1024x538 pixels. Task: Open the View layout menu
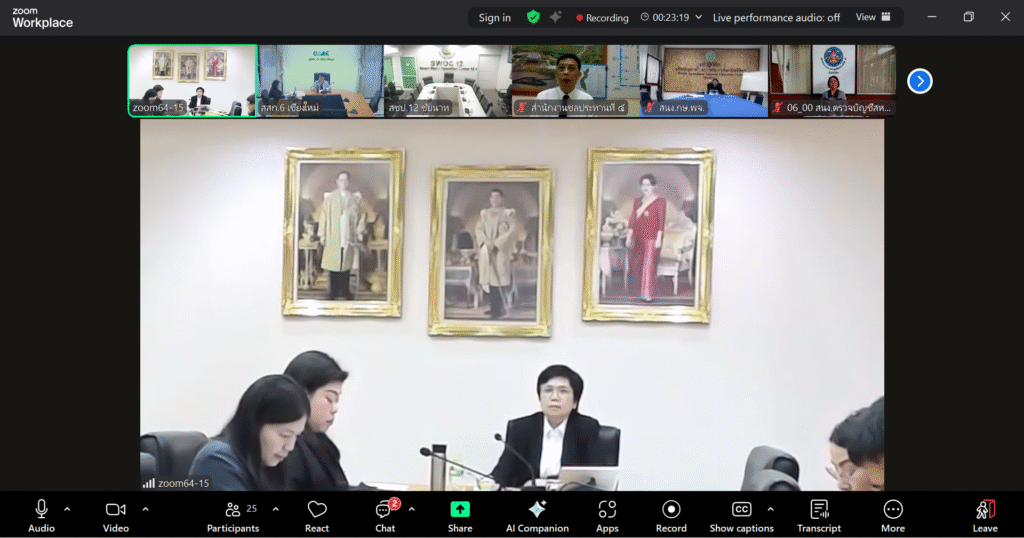872,17
